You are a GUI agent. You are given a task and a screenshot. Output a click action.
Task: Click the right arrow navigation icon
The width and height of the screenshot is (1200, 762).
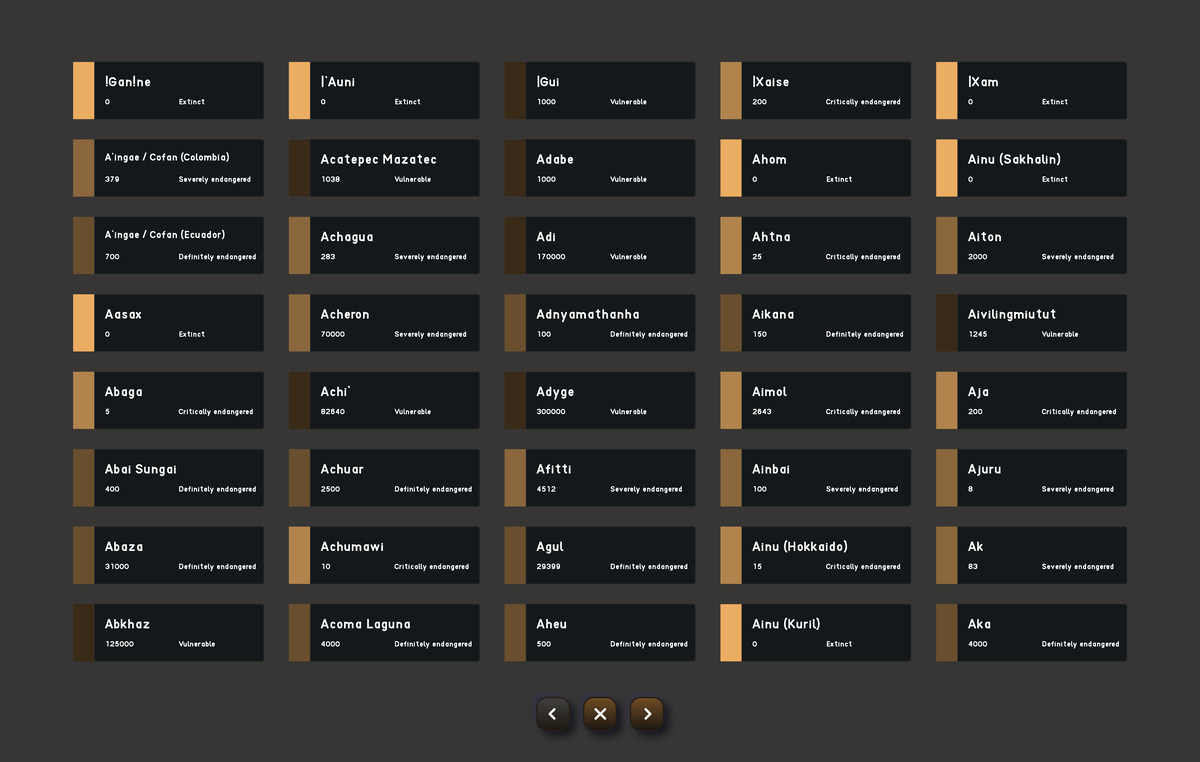(647, 714)
